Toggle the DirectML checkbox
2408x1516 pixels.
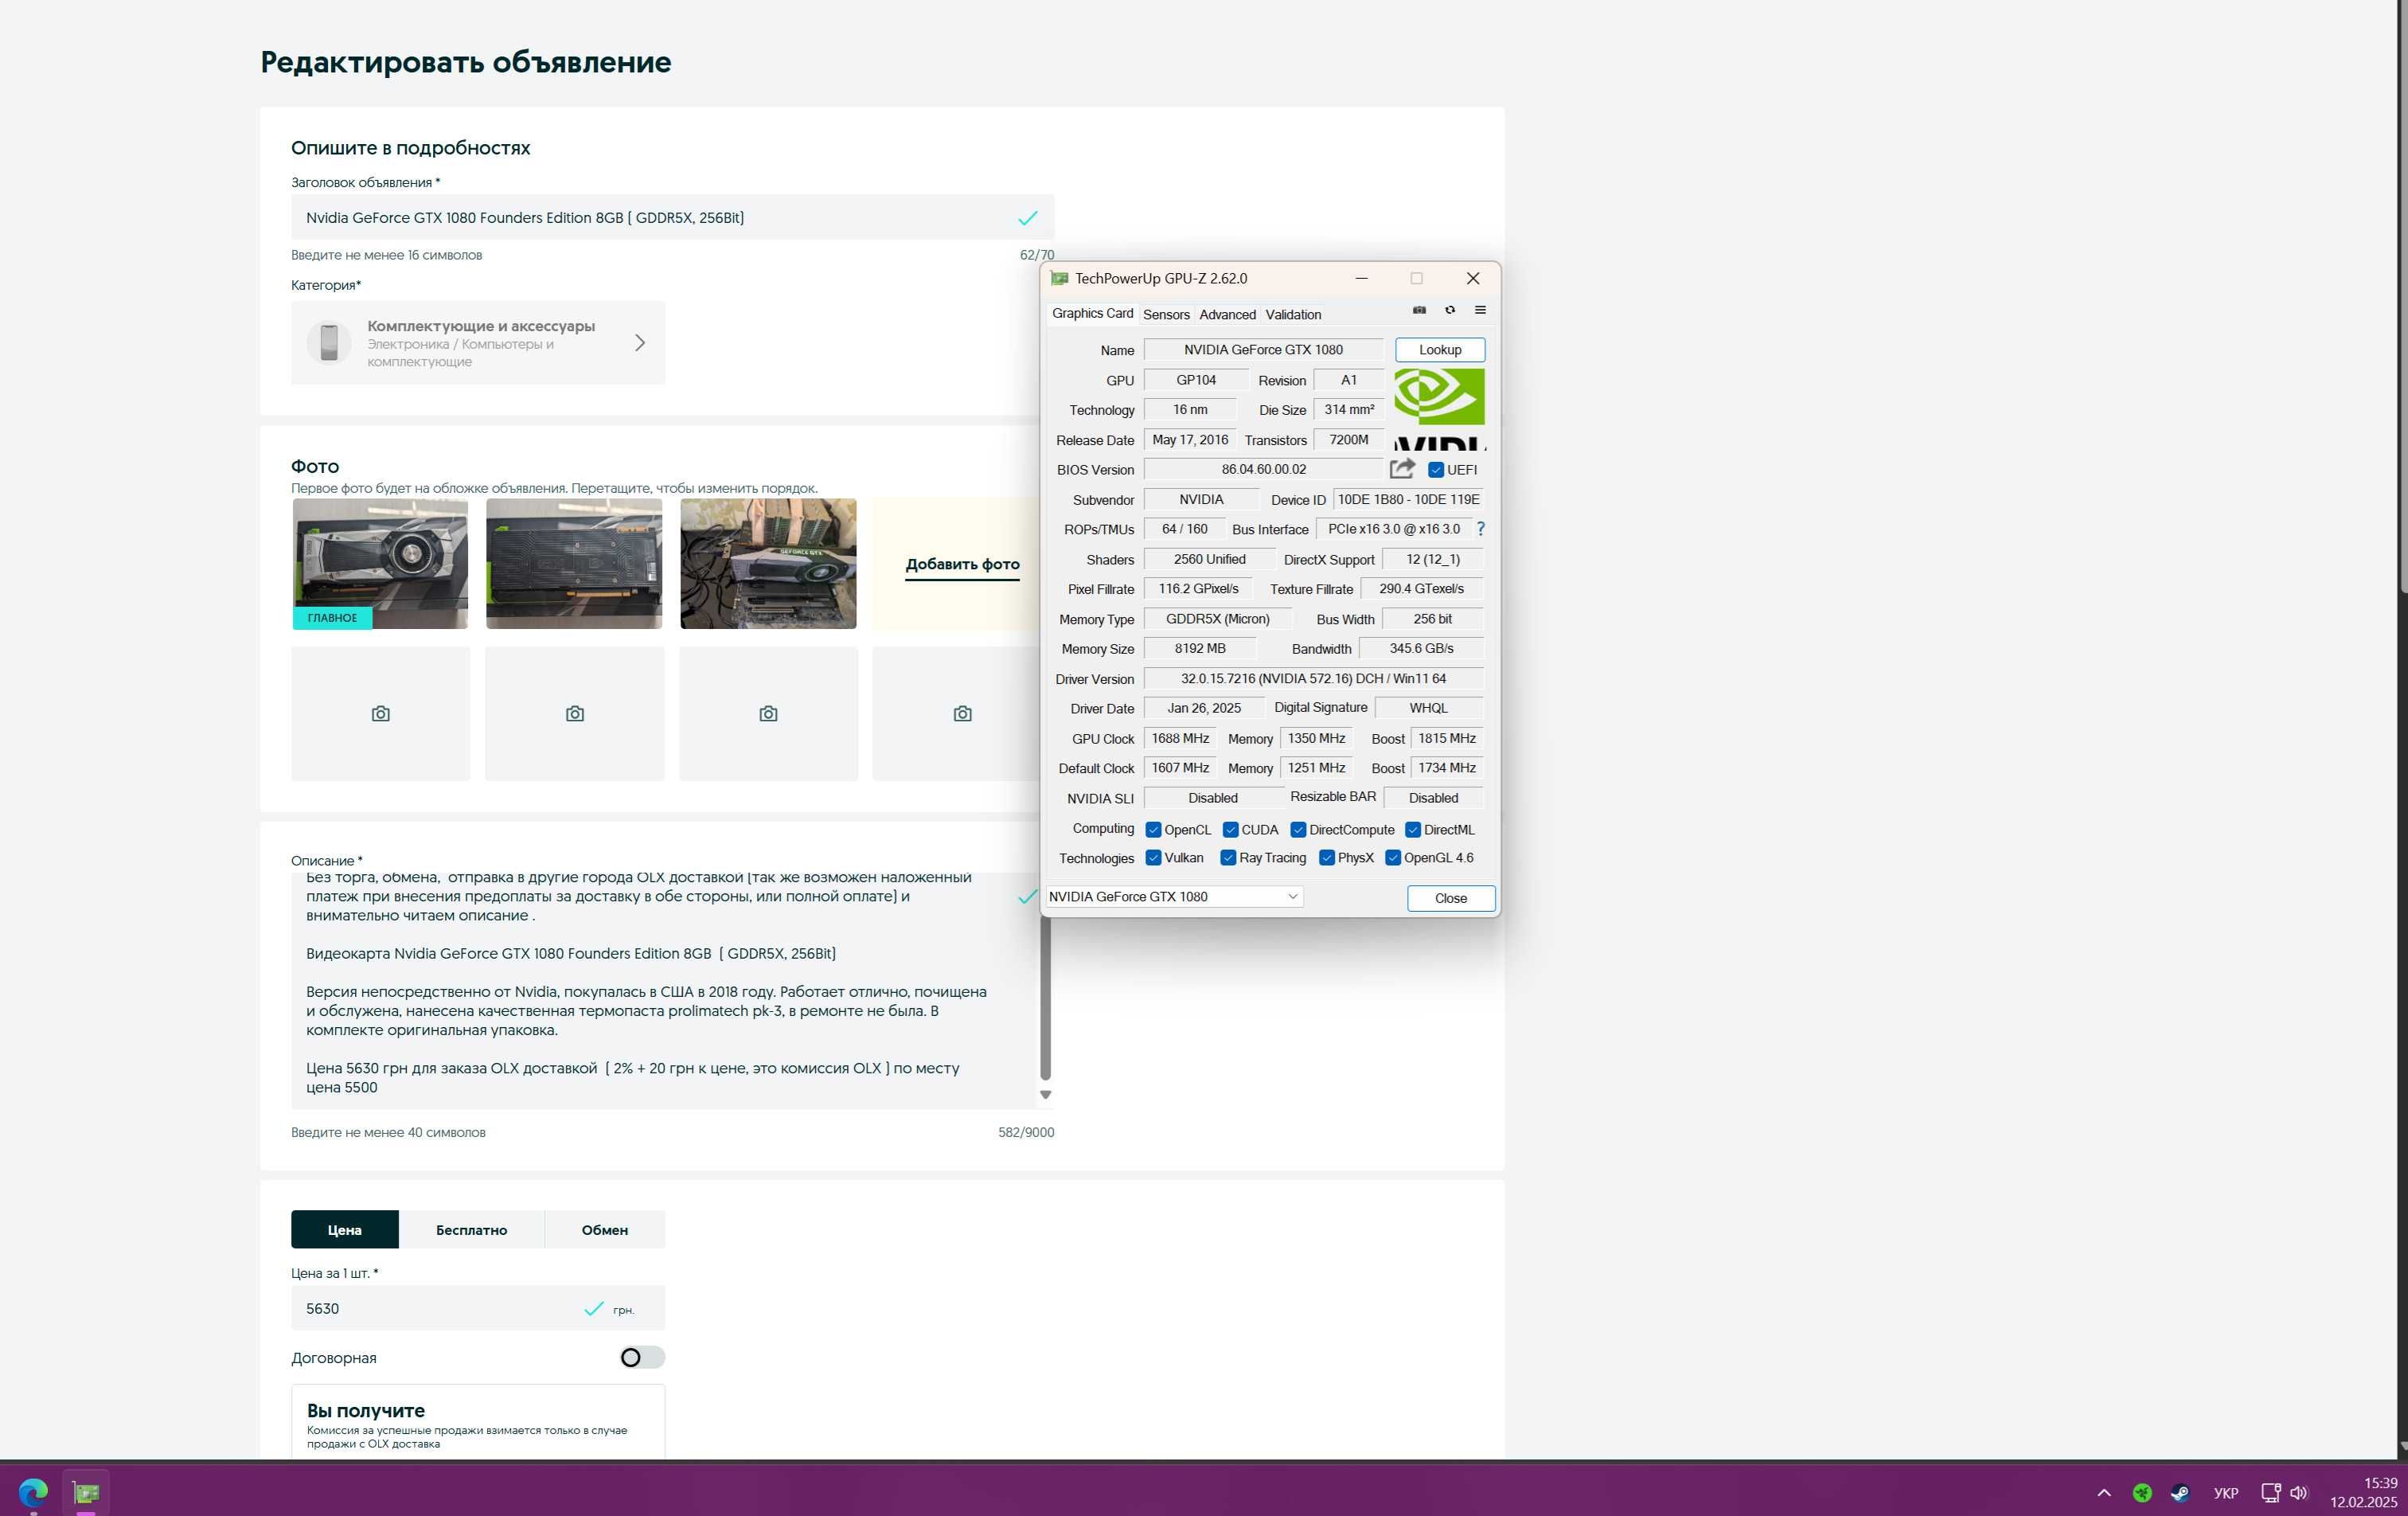pos(1413,830)
